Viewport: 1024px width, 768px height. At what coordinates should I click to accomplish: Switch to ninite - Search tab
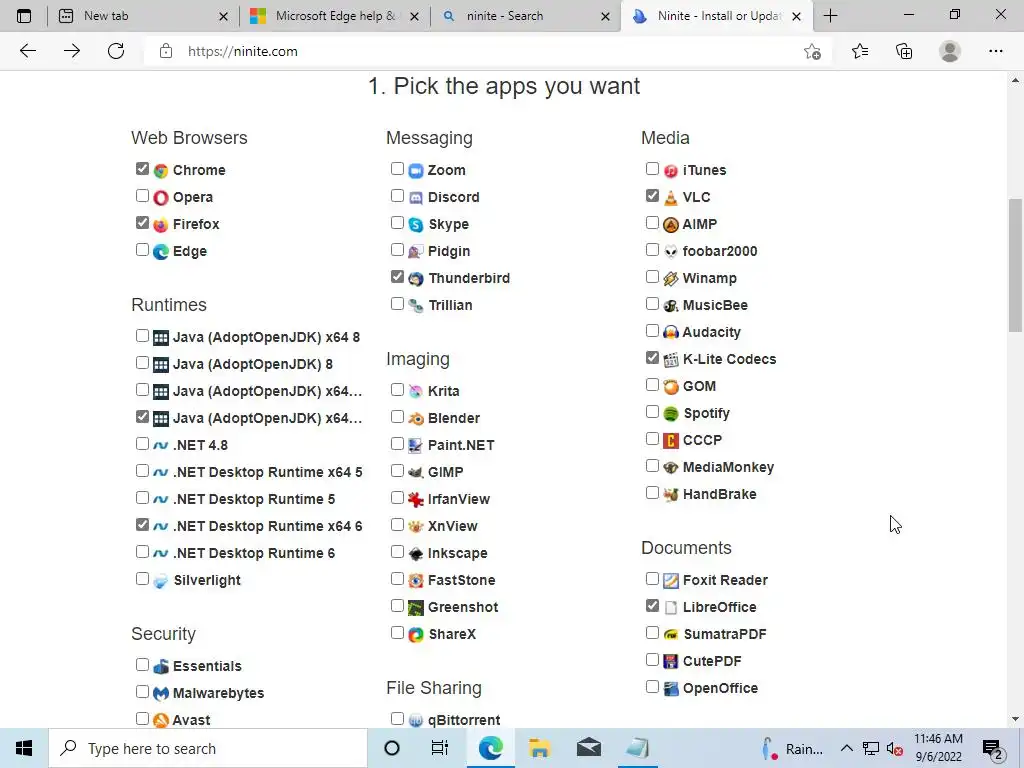coord(526,16)
